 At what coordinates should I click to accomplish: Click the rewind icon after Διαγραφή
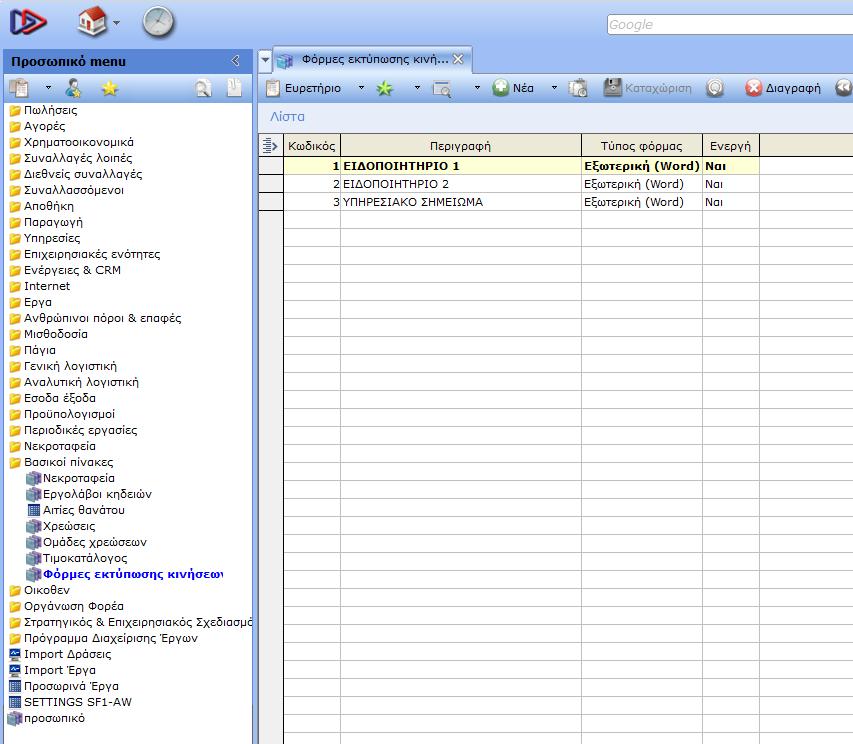(844, 88)
